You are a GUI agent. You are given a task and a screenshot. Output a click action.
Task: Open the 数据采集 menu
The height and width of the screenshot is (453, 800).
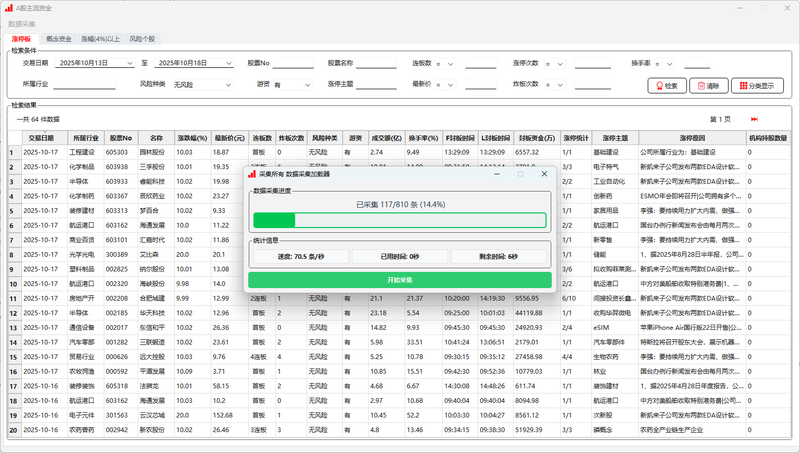(x=21, y=23)
